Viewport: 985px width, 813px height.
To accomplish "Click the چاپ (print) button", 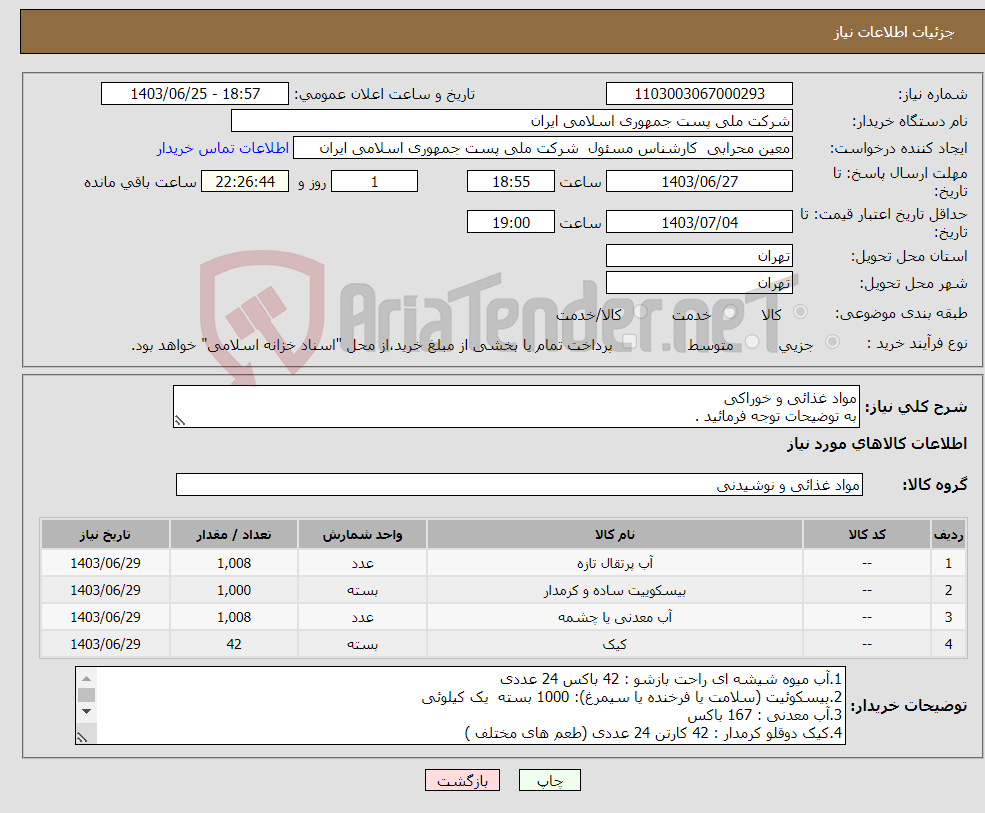I will pos(550,780).
